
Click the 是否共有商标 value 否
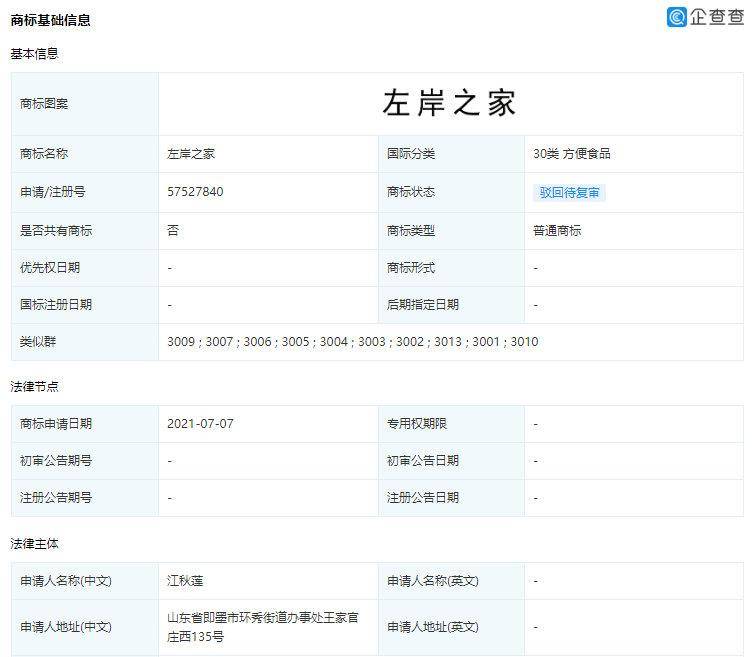(173, 231)
